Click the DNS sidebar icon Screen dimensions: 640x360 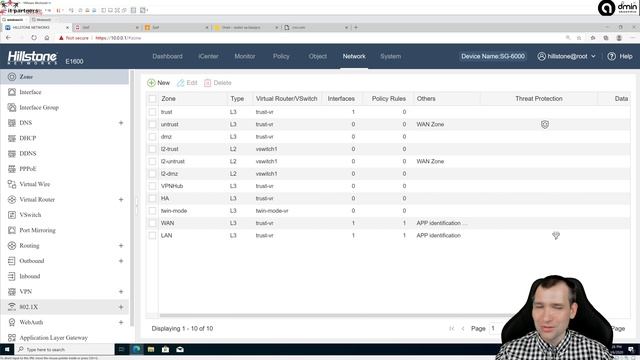[12, 123]
